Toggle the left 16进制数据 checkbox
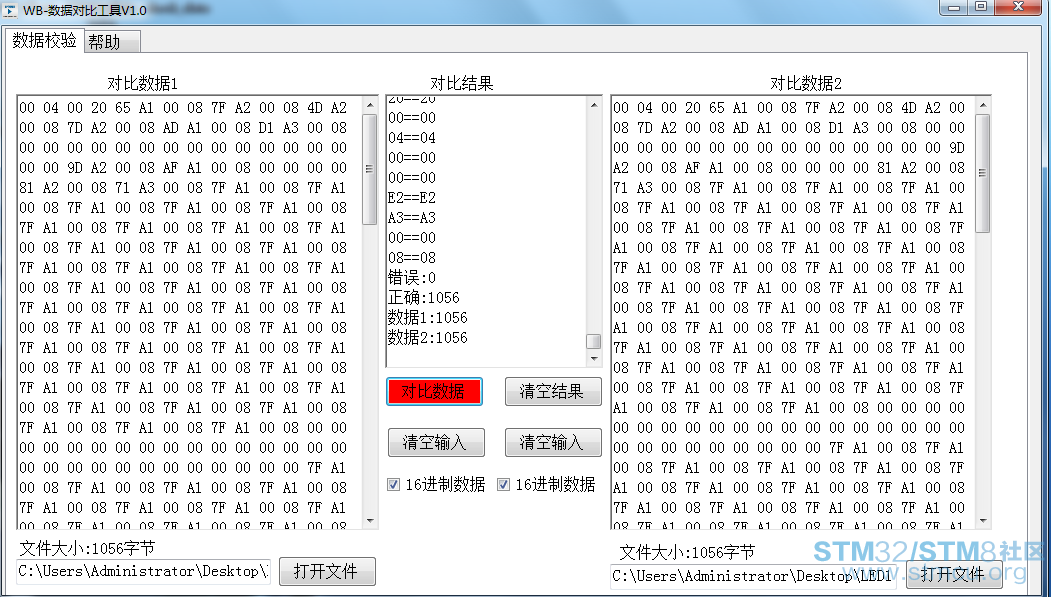1051x597 pixels. [393, 484]
